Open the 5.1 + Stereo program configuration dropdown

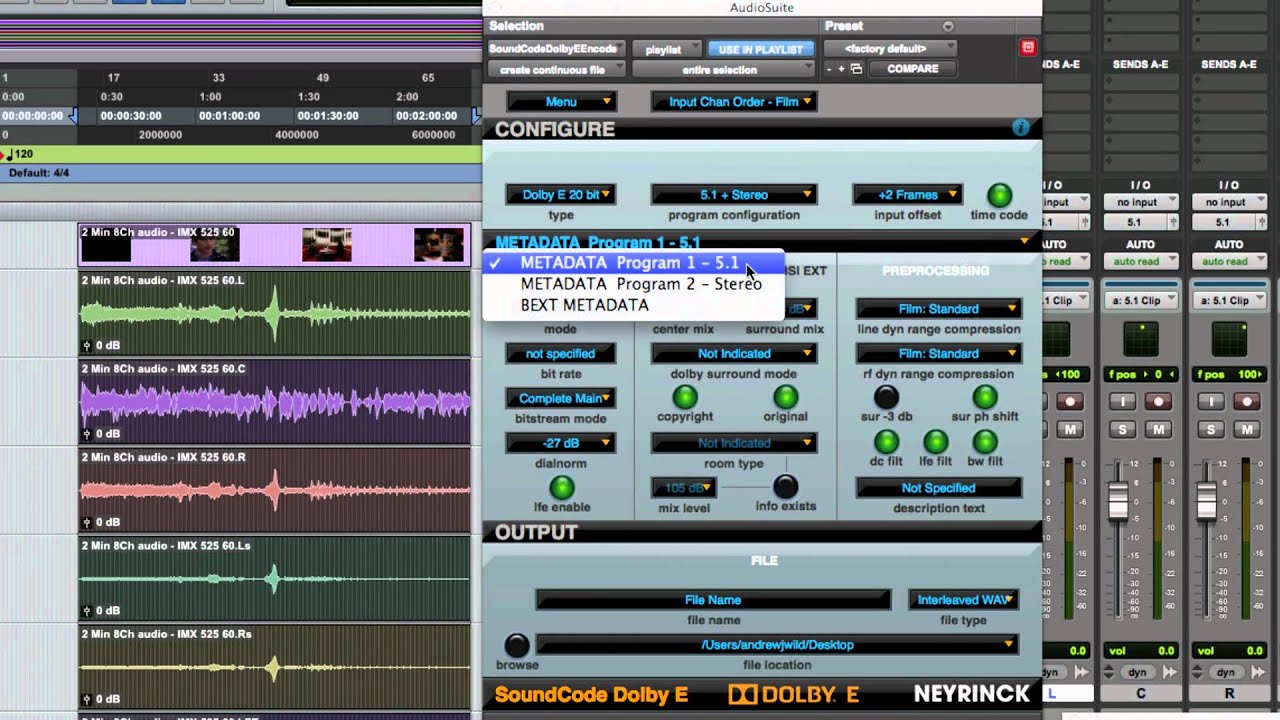[734, 195]
